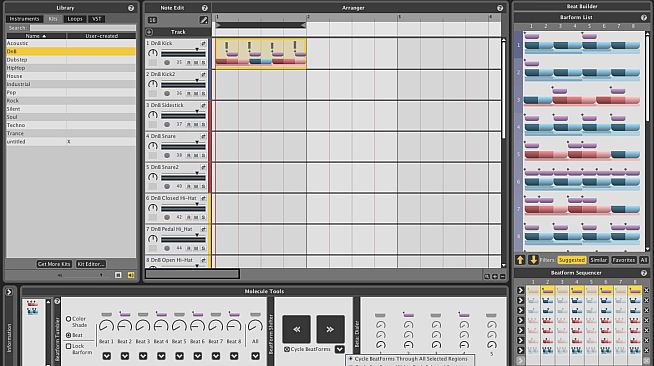Select the Color Shade radio button
654x366 pixels.
(x=68, y=319)
